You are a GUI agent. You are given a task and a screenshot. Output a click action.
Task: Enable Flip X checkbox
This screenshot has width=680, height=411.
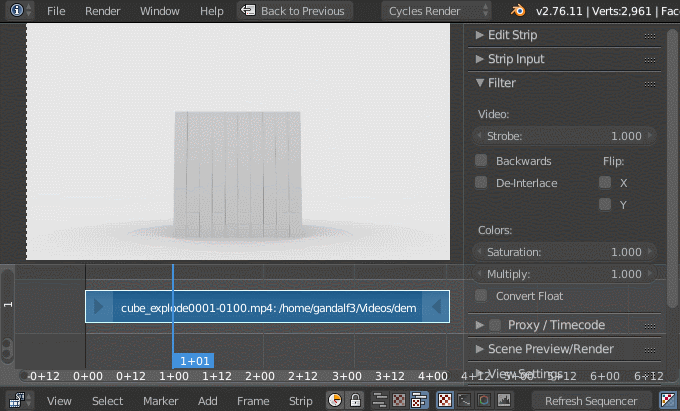605,183
